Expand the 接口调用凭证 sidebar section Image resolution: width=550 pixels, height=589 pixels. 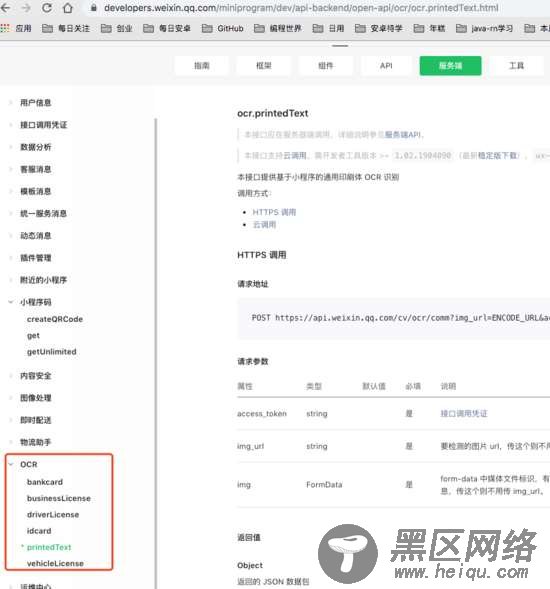coord(43,125)
